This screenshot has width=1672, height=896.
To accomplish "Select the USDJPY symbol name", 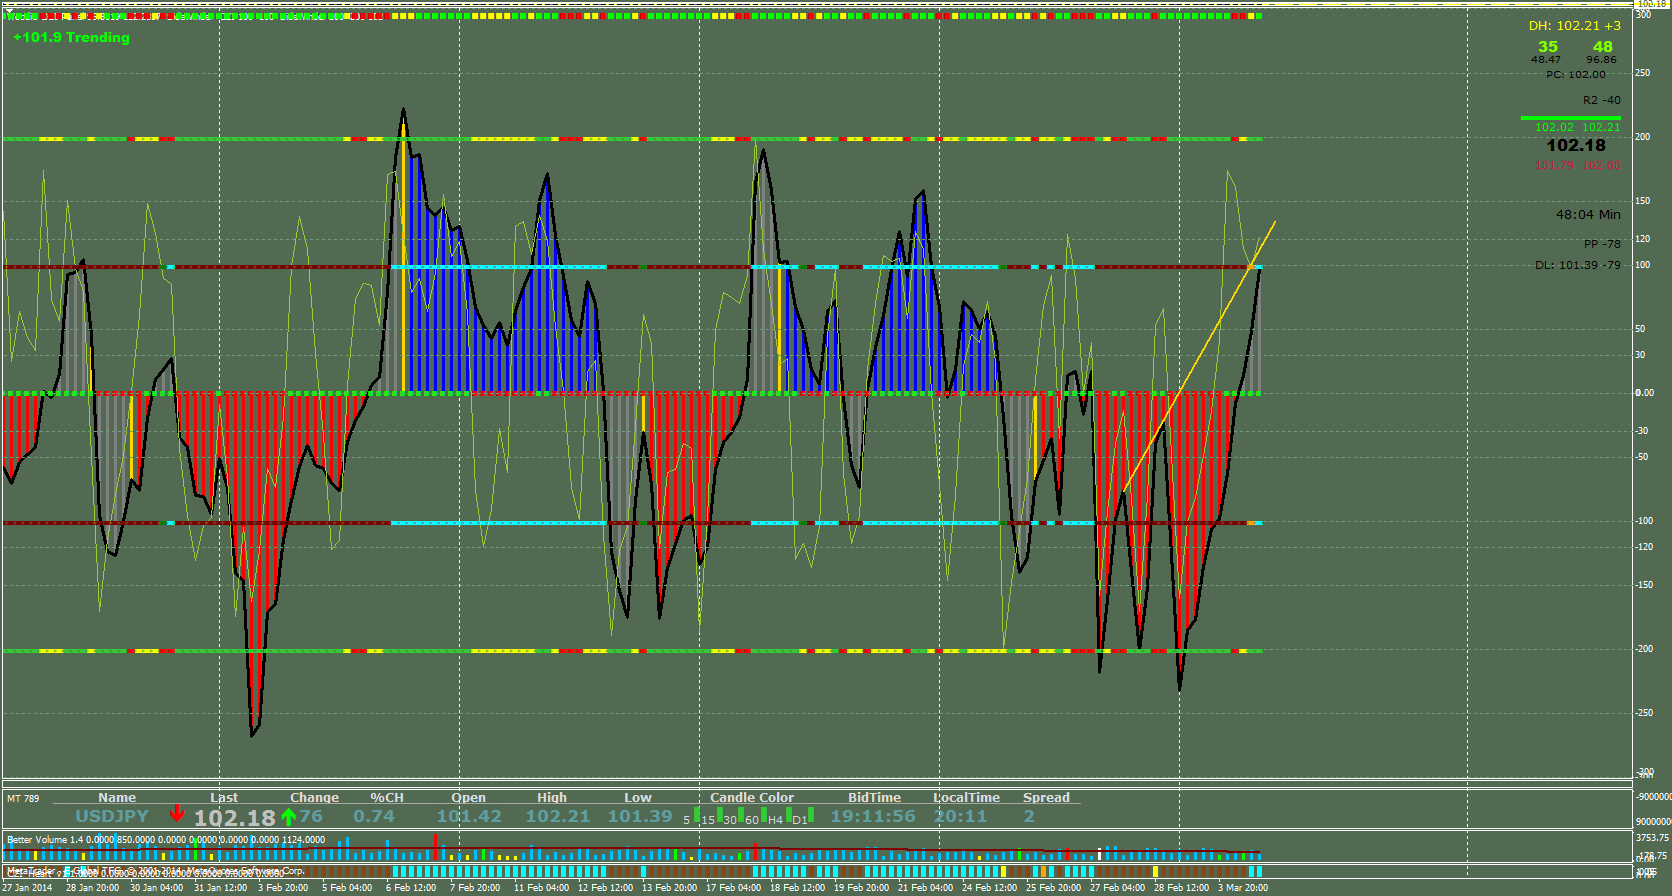I will point(112,816).
